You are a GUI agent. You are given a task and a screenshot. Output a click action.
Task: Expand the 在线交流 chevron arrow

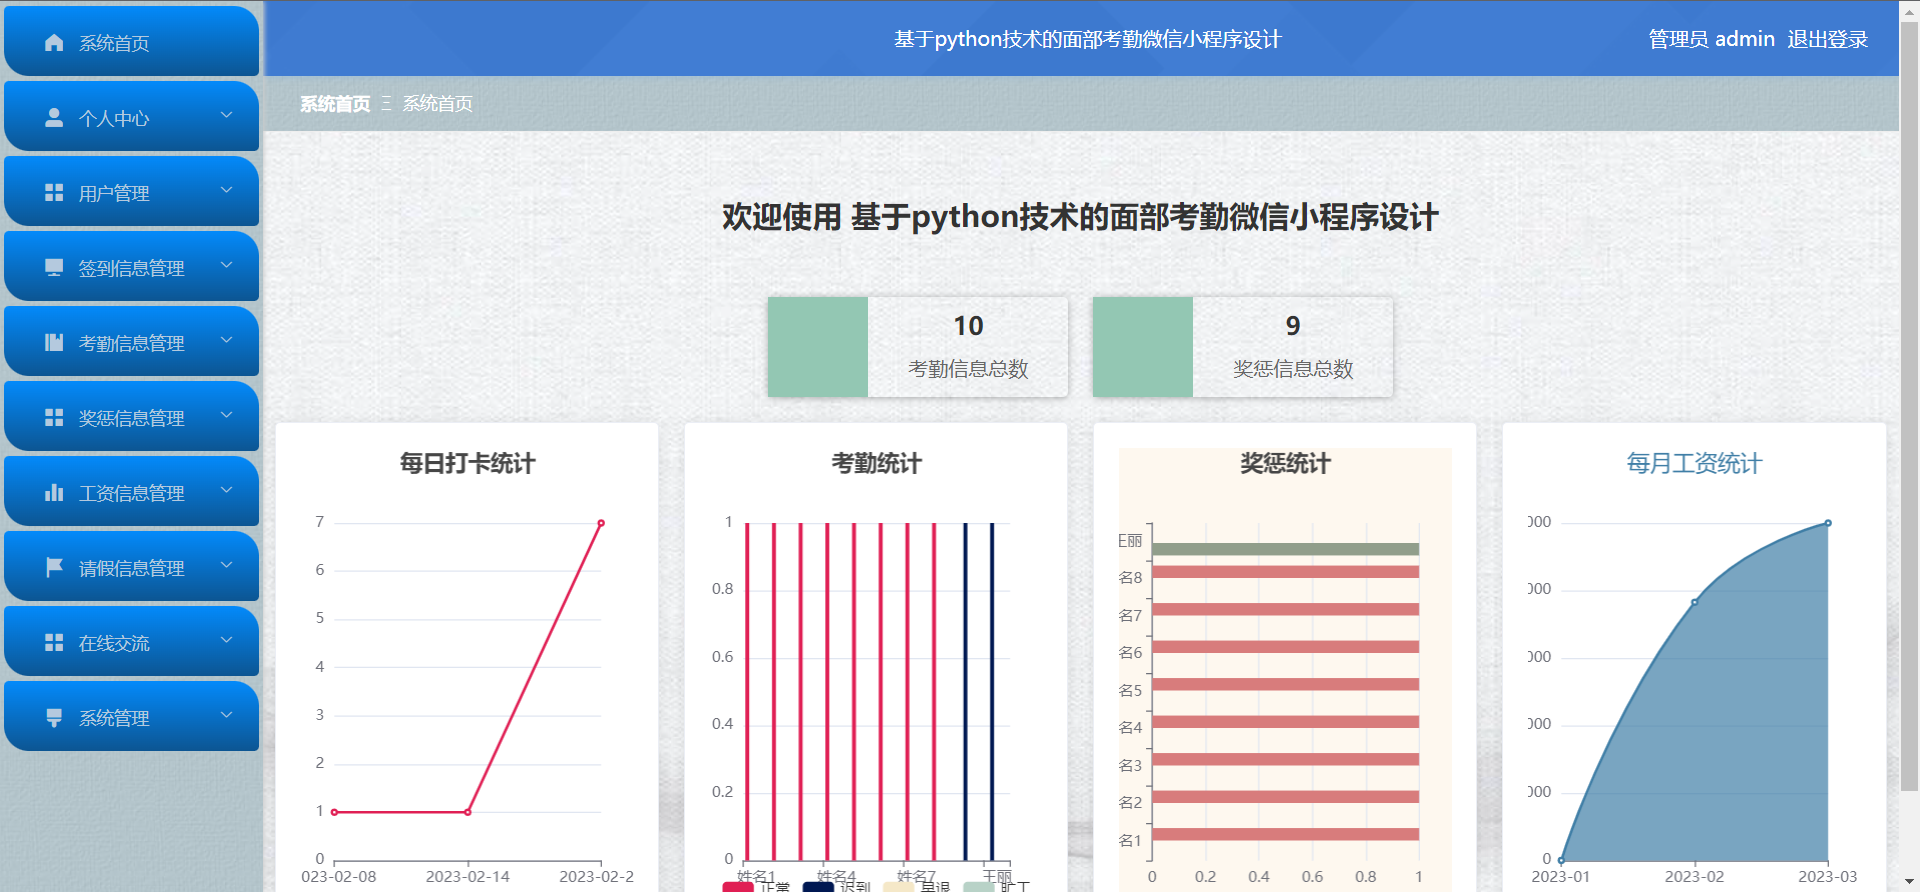226,640
